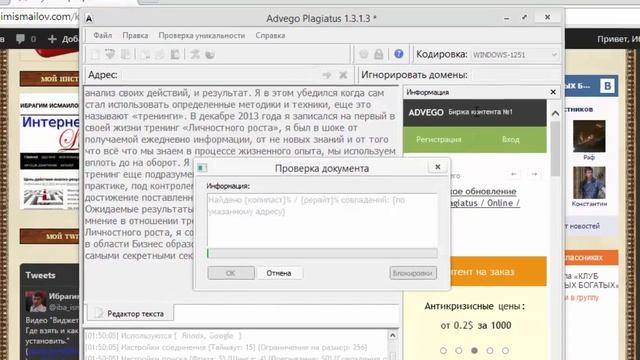Click the Регистрация link in Advego panel
The width and height of the screenshot is (640, 360).
click(x=438, y=140)
